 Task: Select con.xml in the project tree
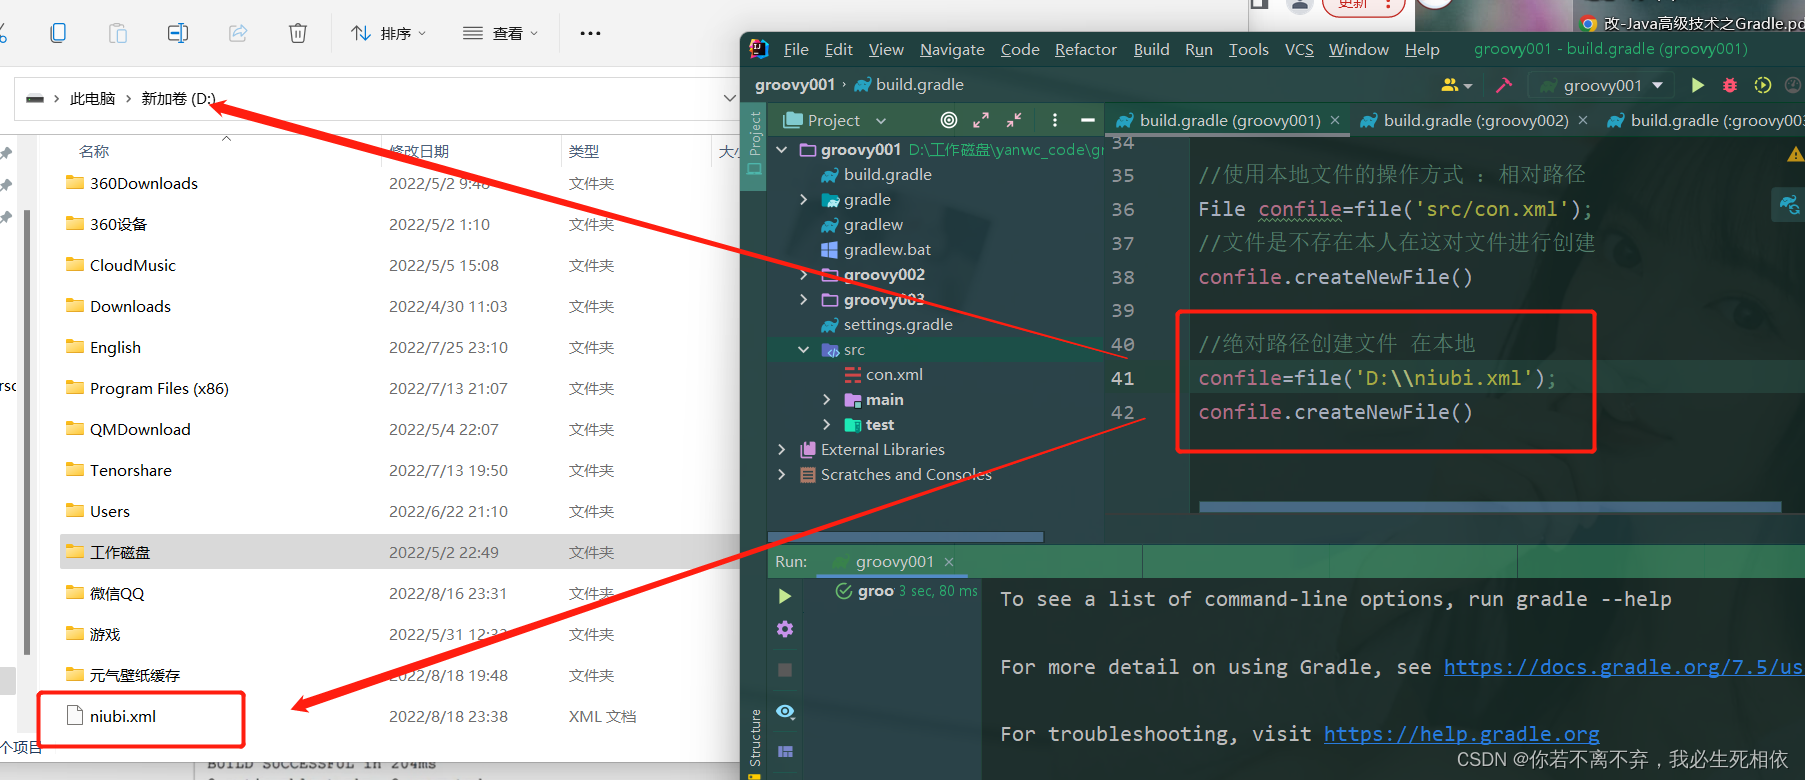click(883, 374)
